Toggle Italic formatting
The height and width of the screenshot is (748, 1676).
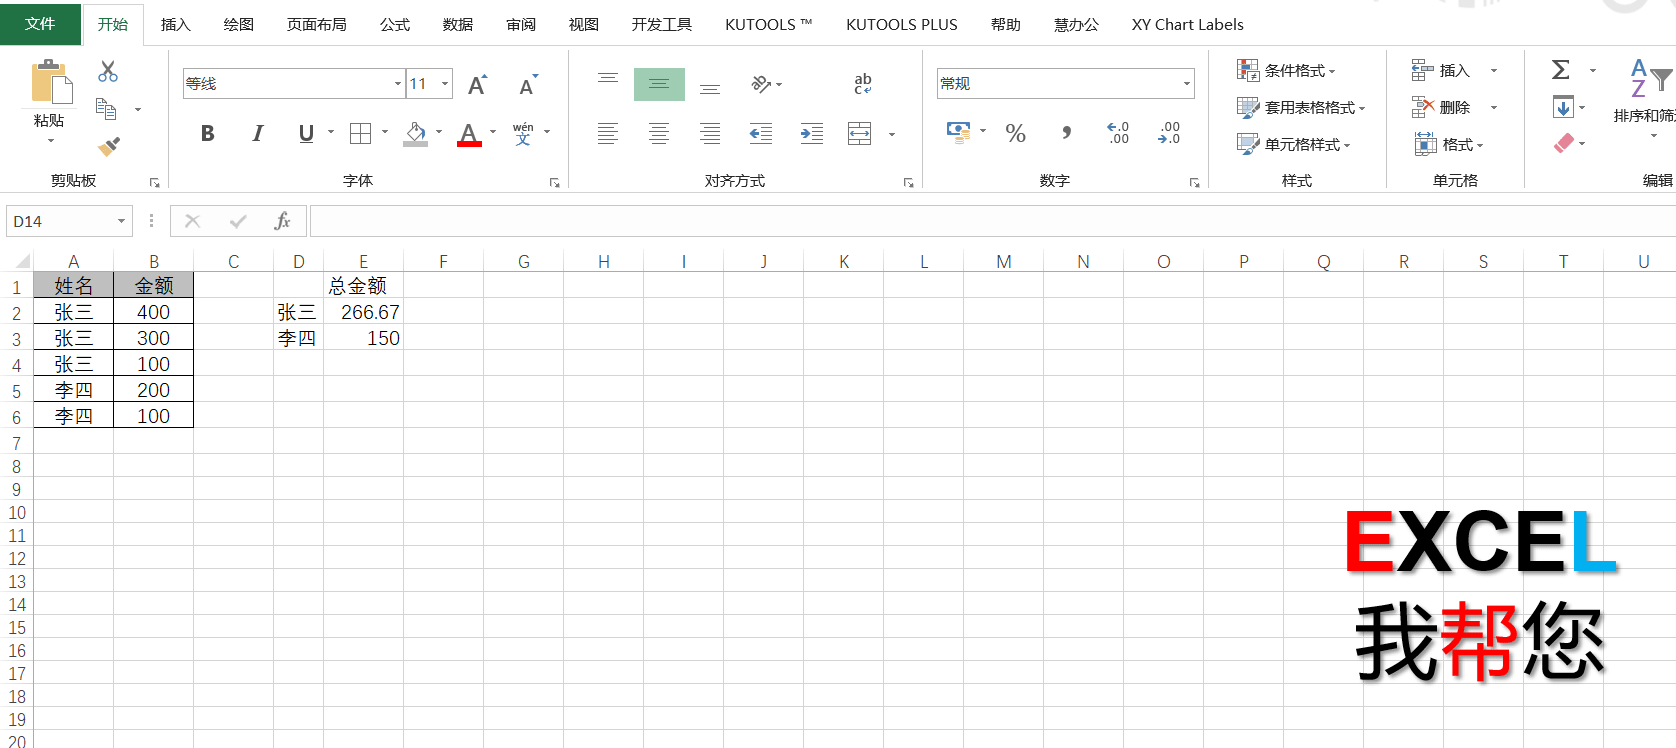(257, 133)
